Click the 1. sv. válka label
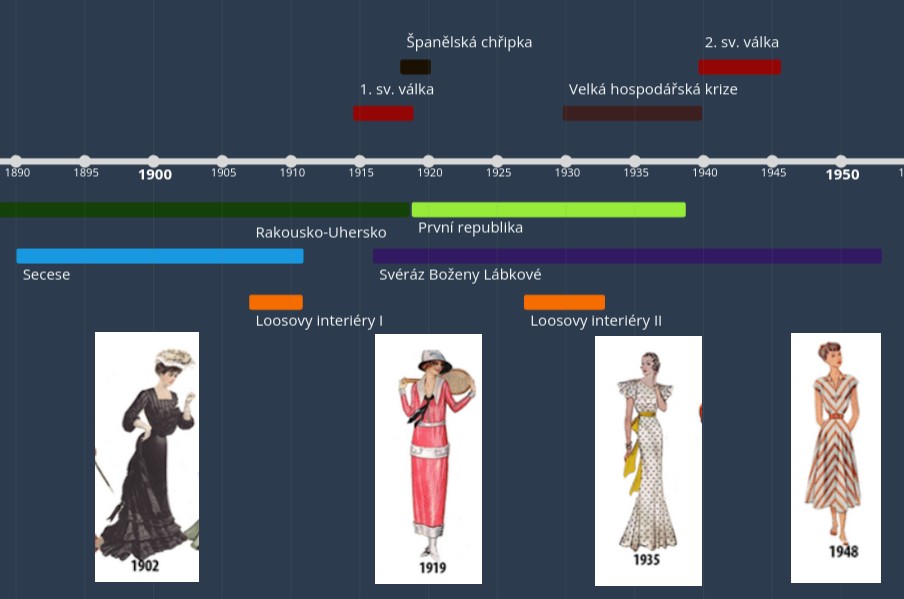The height and width of the screenshot is (599, 904). click(397, 89)
